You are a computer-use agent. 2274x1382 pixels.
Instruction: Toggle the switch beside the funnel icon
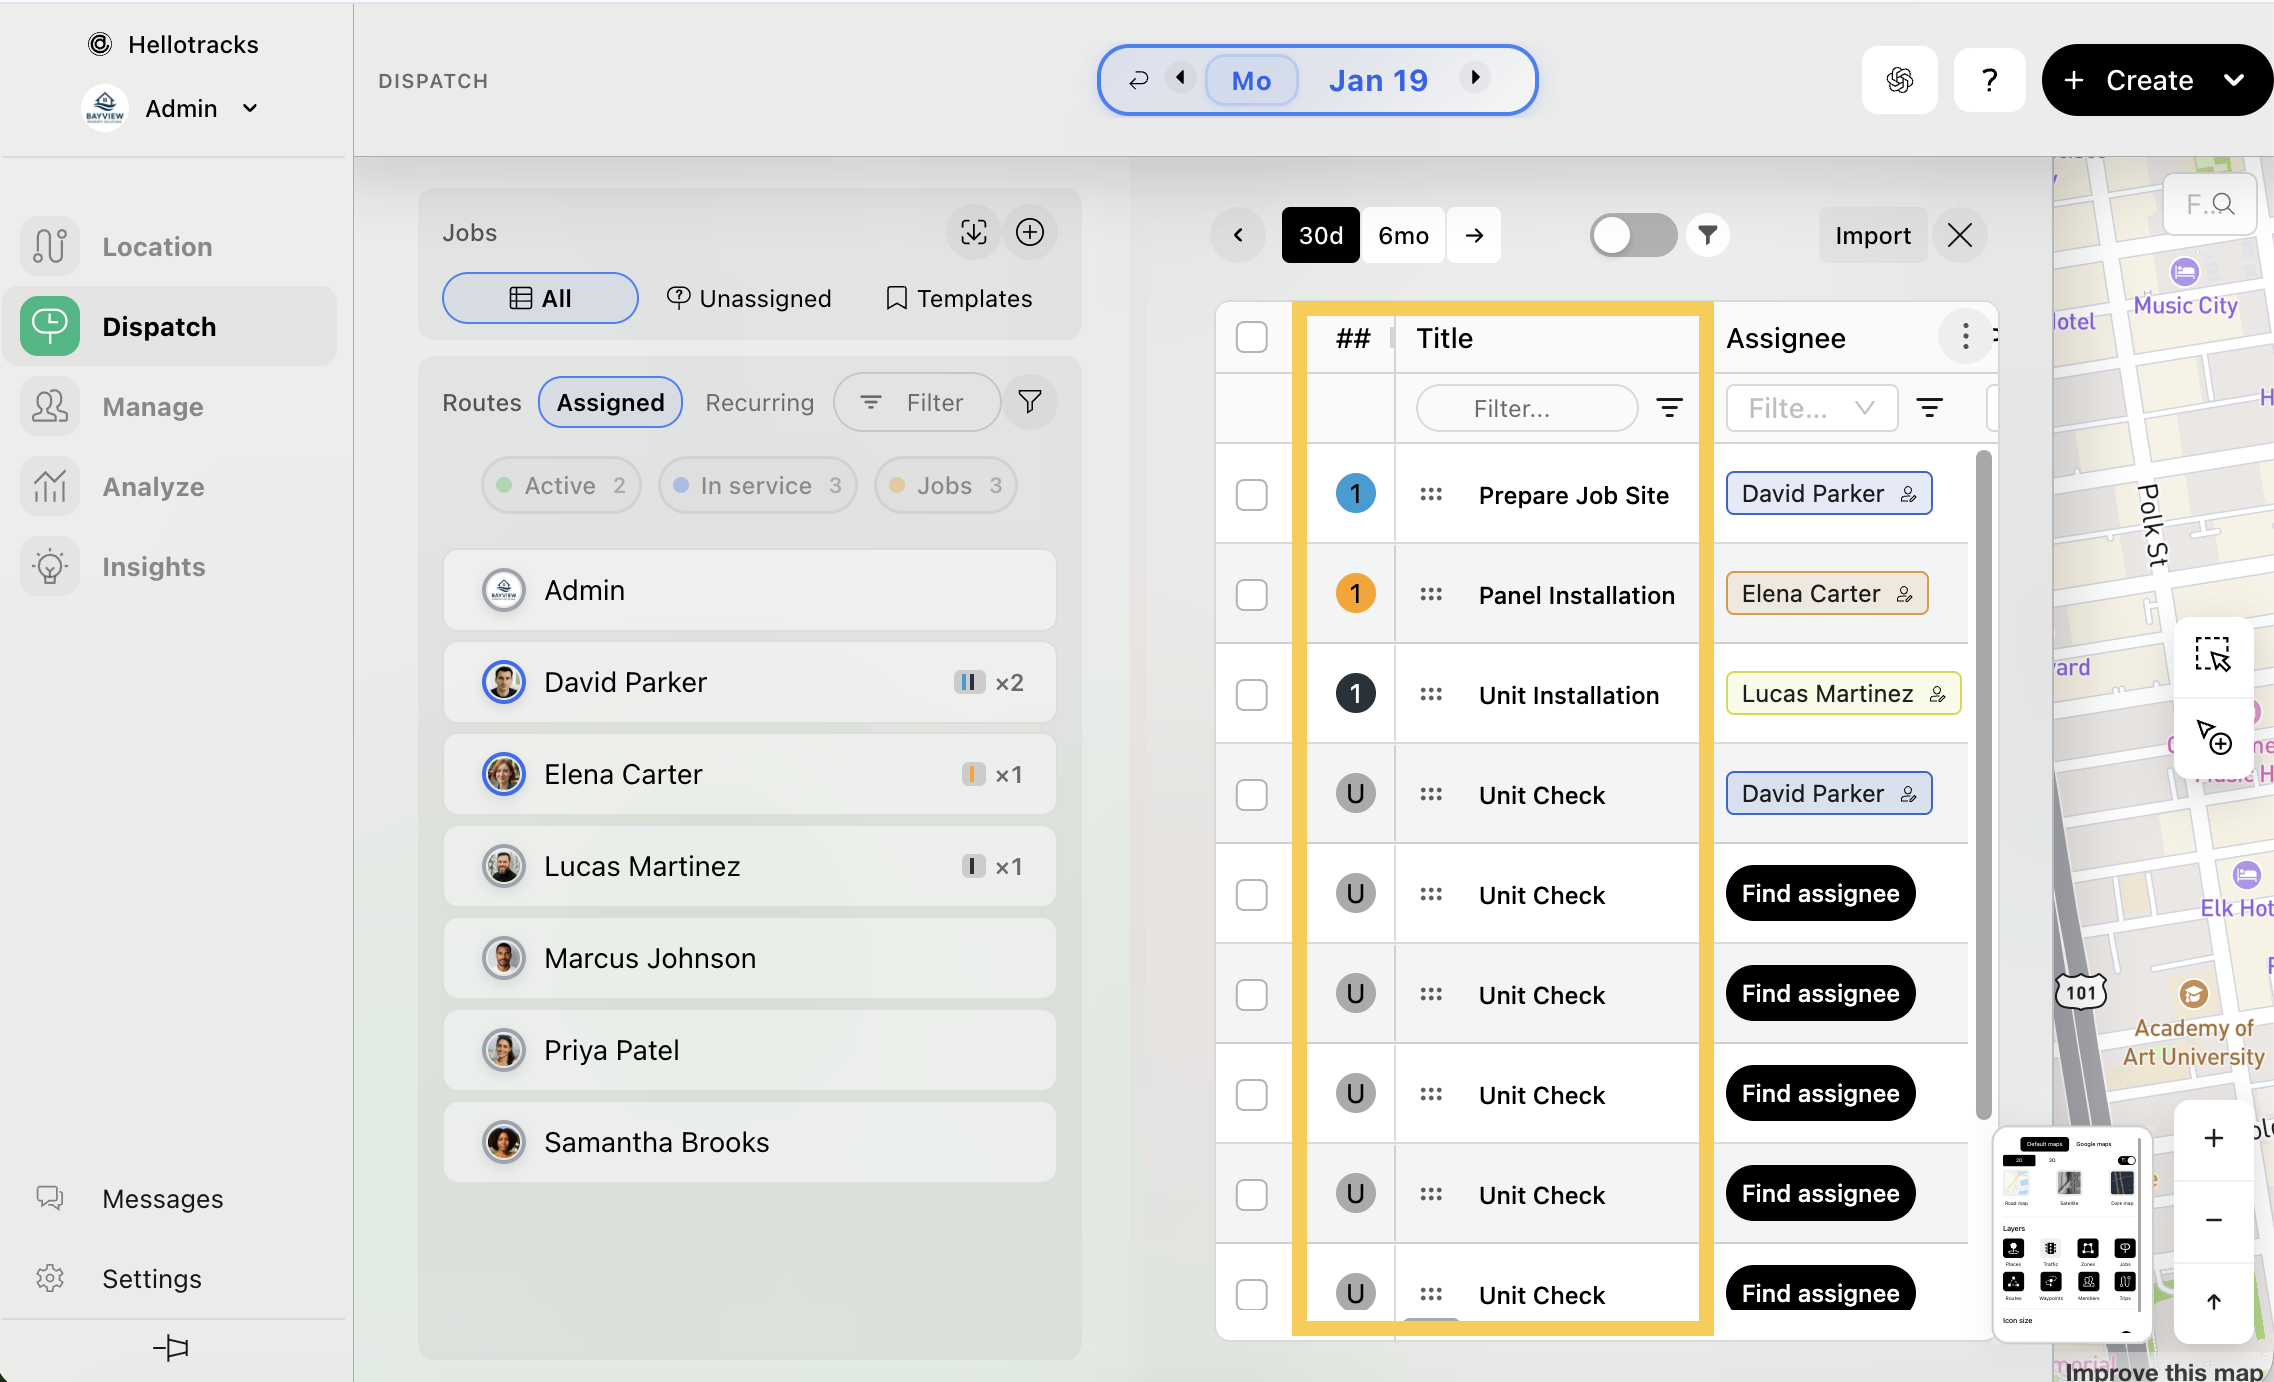tap(1632, 235)
